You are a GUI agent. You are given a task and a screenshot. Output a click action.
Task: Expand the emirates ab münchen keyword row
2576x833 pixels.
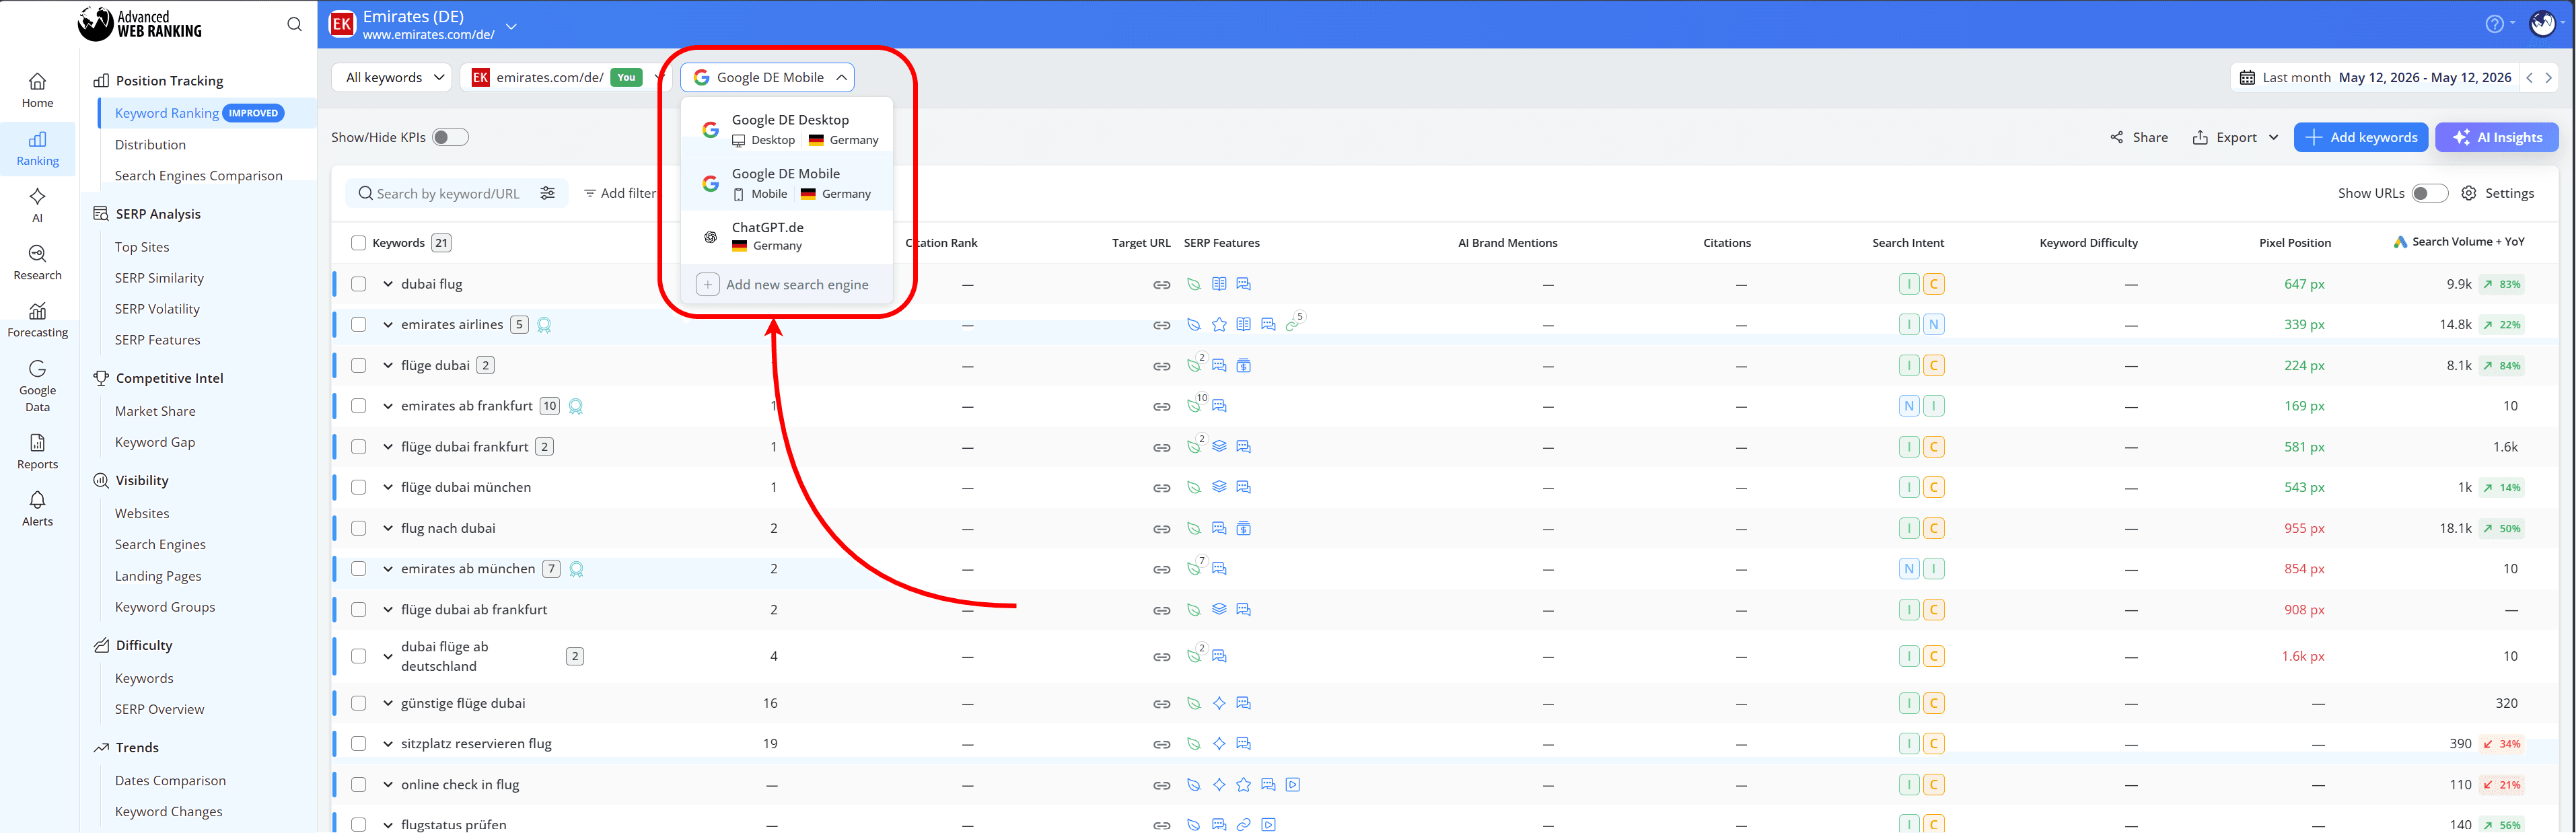click(388, 569)
